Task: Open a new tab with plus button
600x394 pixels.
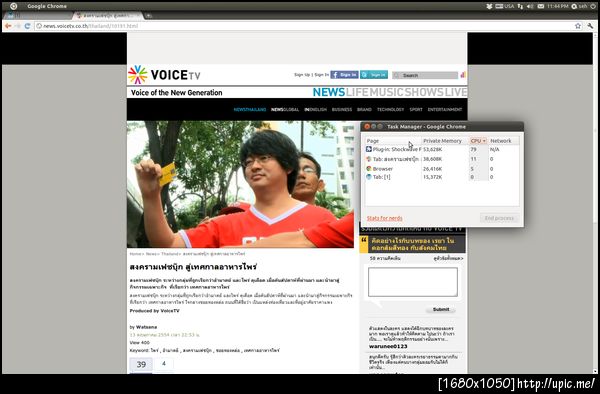Action: [148, 16]
